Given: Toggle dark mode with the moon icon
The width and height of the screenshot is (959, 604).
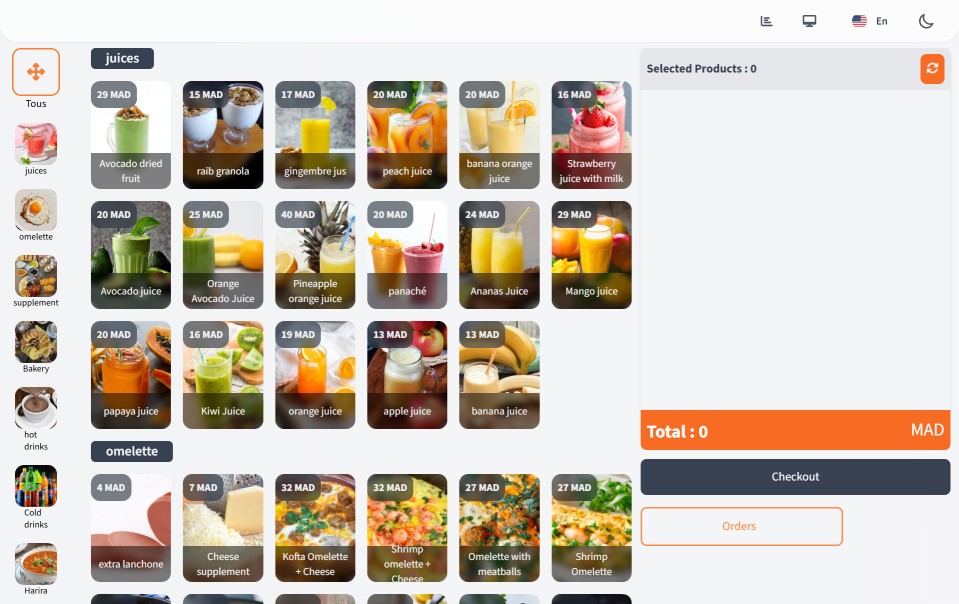Looking at the screenshot, I should point(926,21).
